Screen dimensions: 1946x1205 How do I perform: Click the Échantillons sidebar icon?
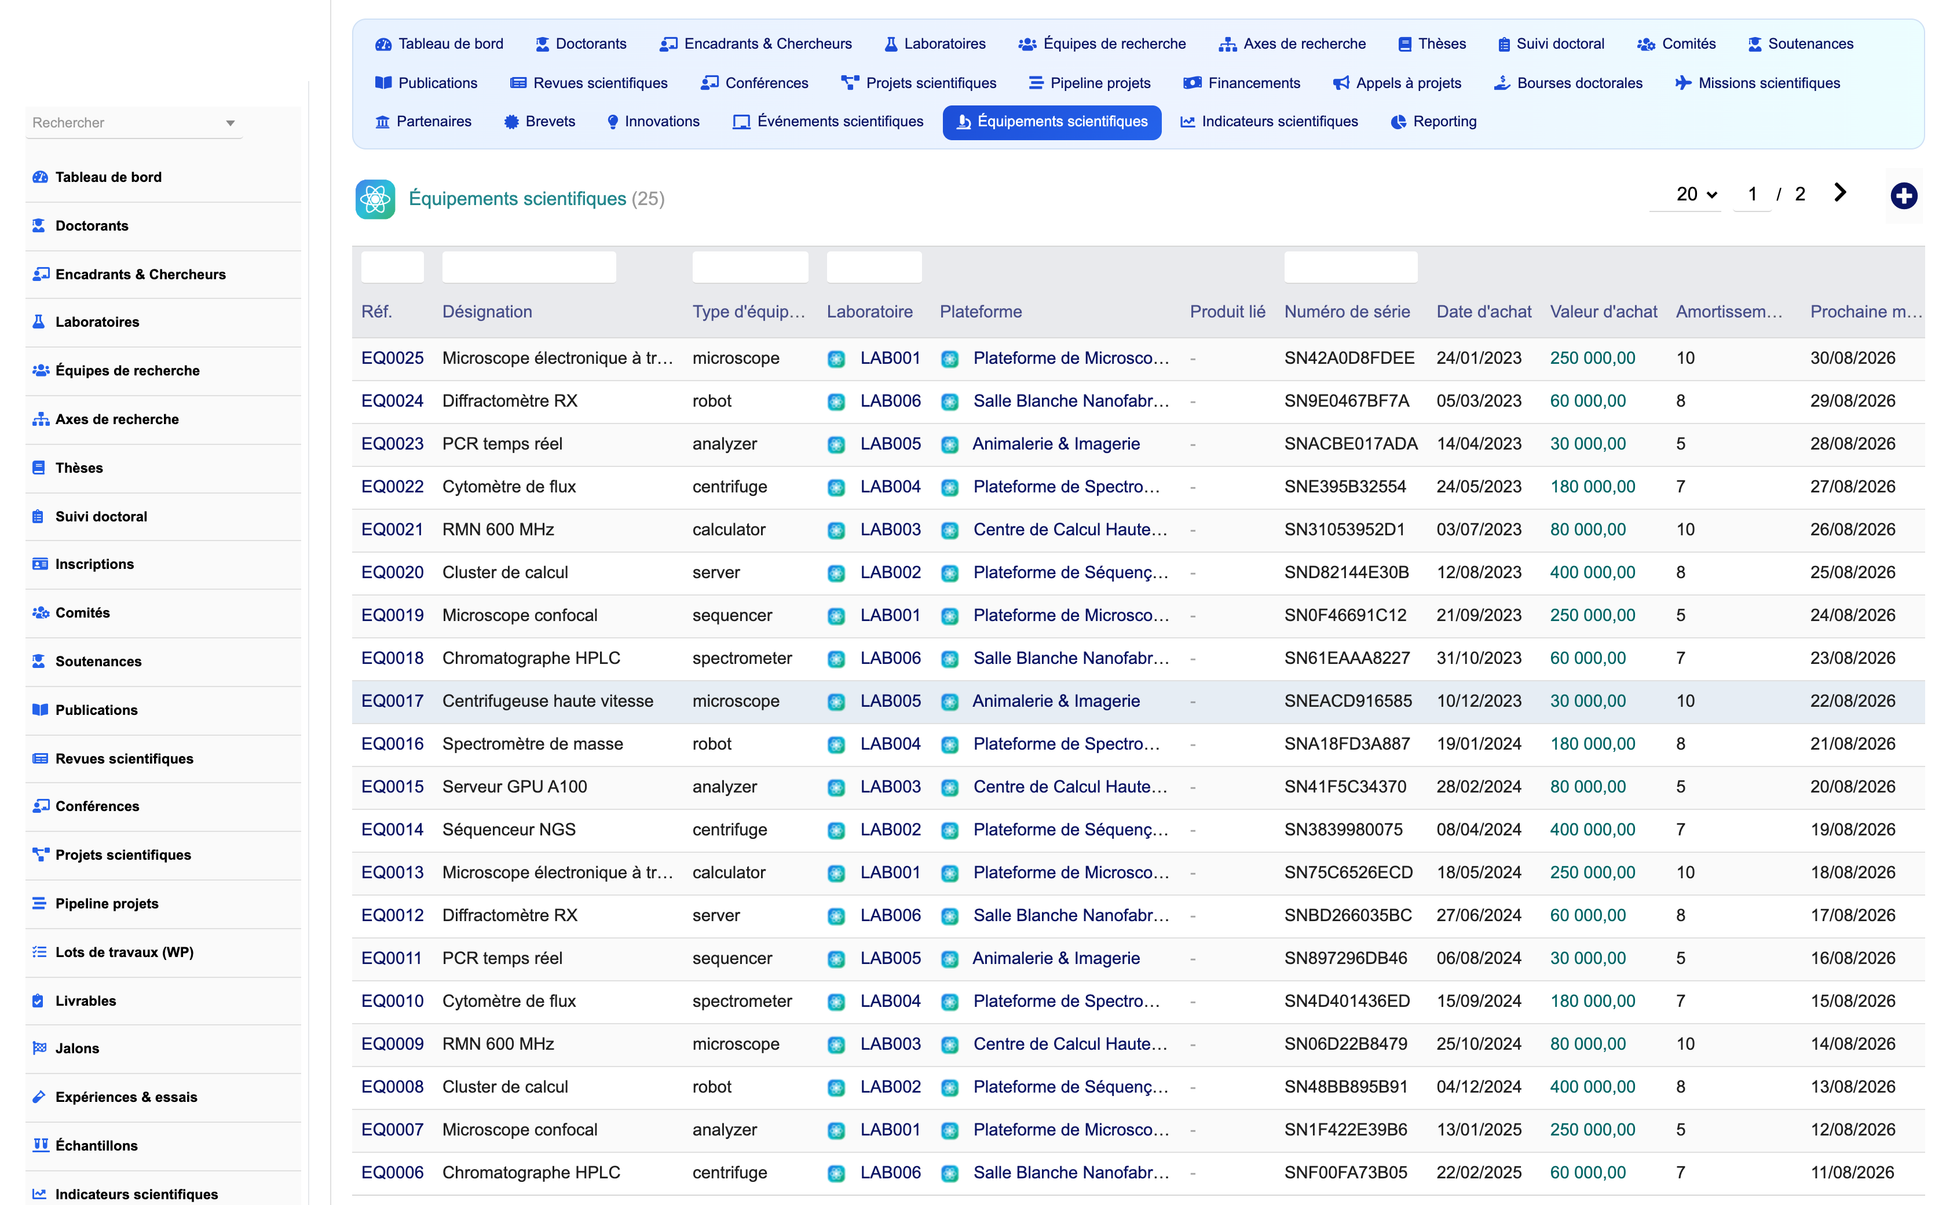point(40,1146)
